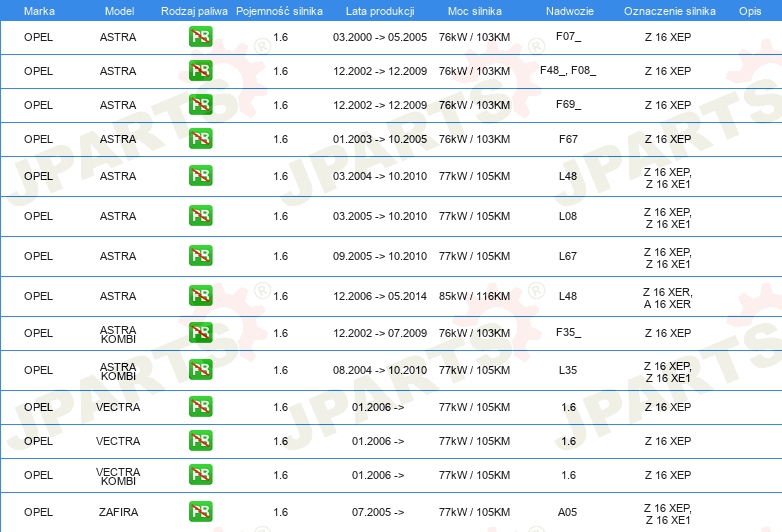Sort by the Marka column header
782x532 pixels.
39,11
